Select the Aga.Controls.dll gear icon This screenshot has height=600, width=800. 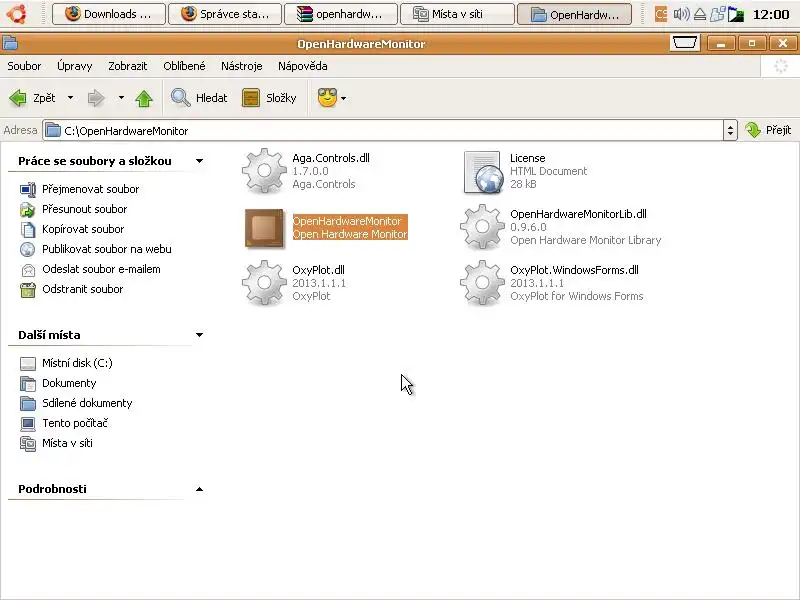click(264, 171)
